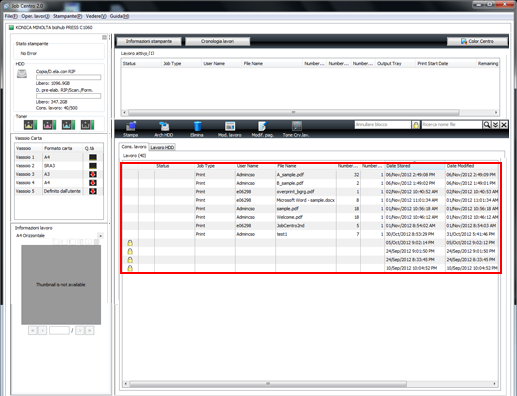The image size is (517, 396).
Task: Open the Tone Crv.lav. tool
Action: pyautogui.click(x=296, y=129)
